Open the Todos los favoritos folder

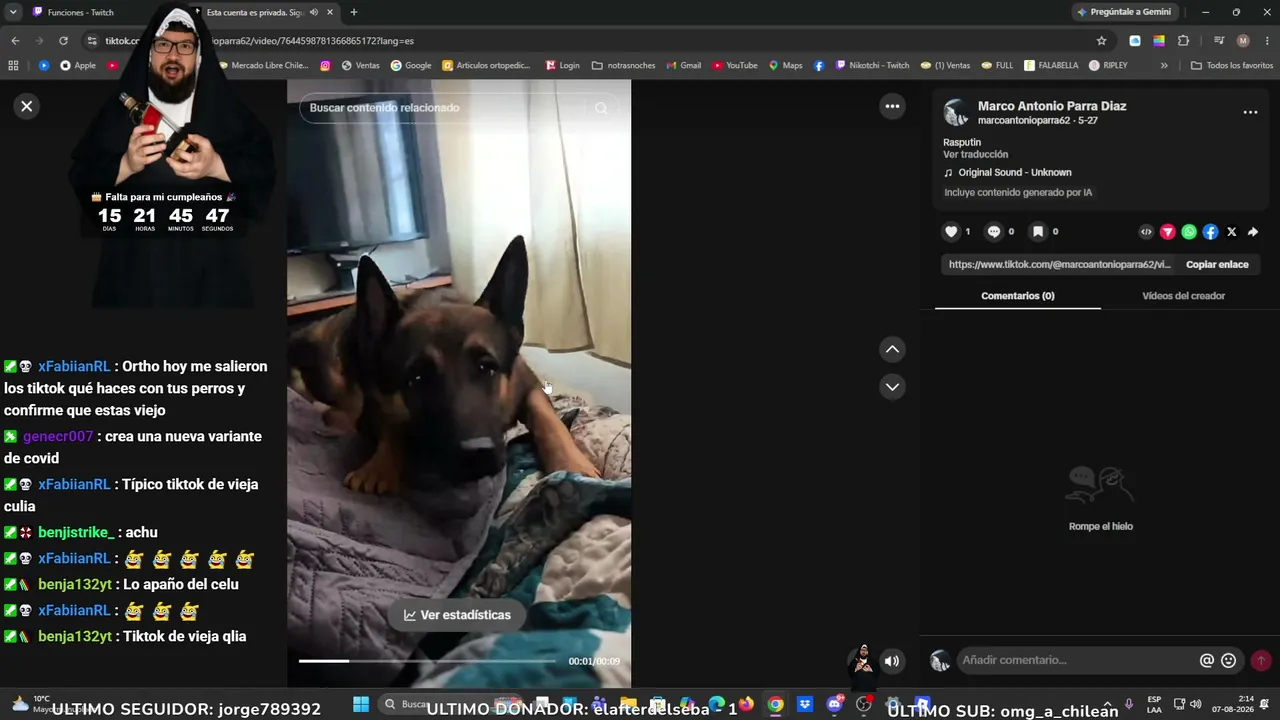[1232, 66]
